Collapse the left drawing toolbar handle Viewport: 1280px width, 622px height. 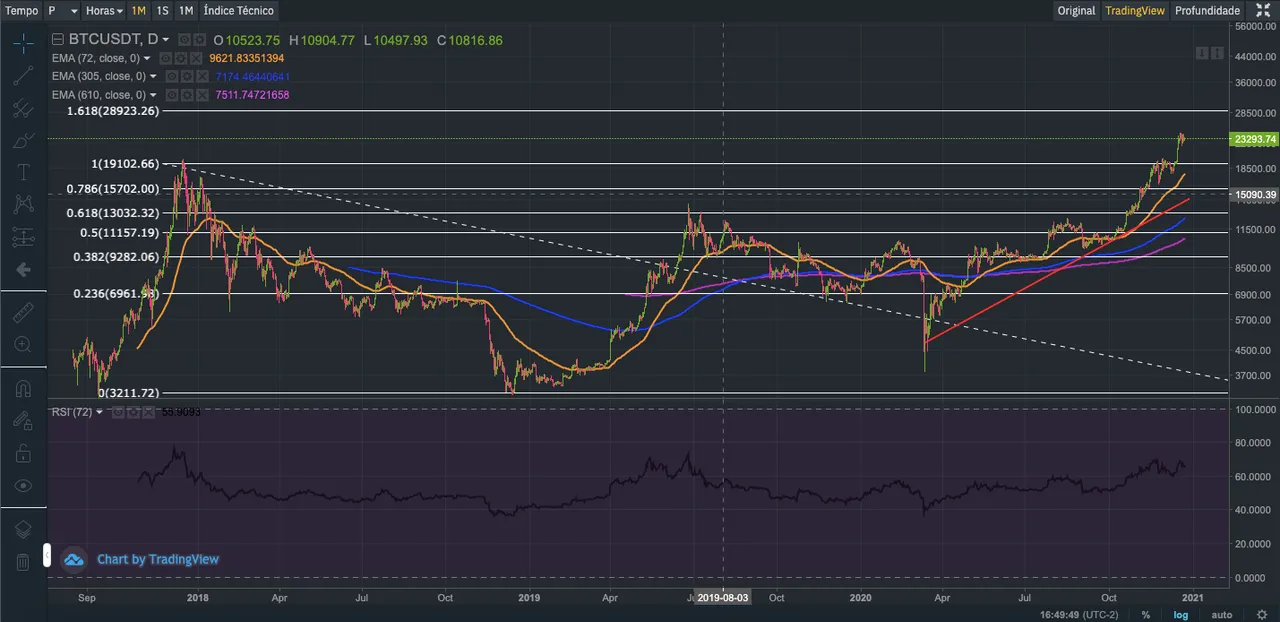46,555
